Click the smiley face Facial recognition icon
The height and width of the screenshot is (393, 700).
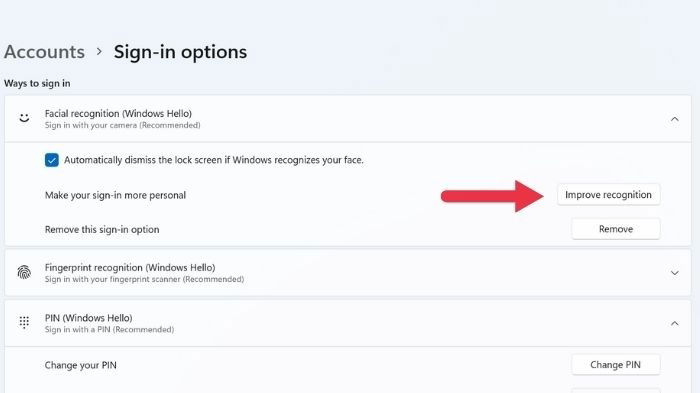point(24,118)
